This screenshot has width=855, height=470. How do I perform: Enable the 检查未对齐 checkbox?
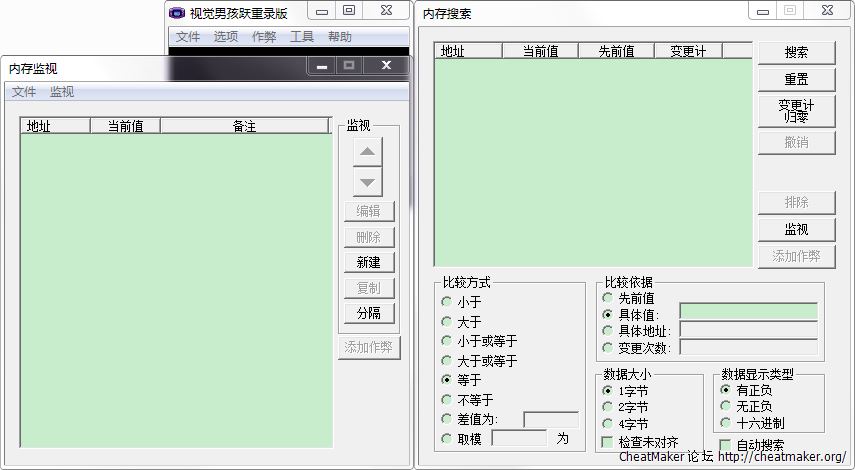point(608,441)
